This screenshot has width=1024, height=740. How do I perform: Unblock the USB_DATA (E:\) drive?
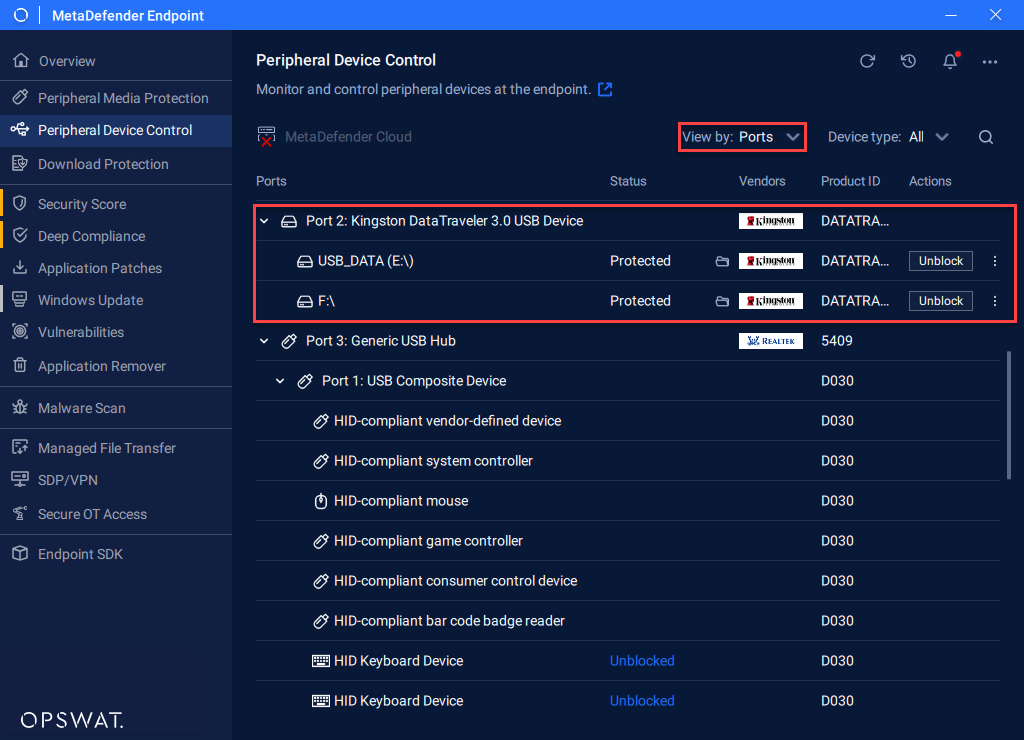point(940,261)
